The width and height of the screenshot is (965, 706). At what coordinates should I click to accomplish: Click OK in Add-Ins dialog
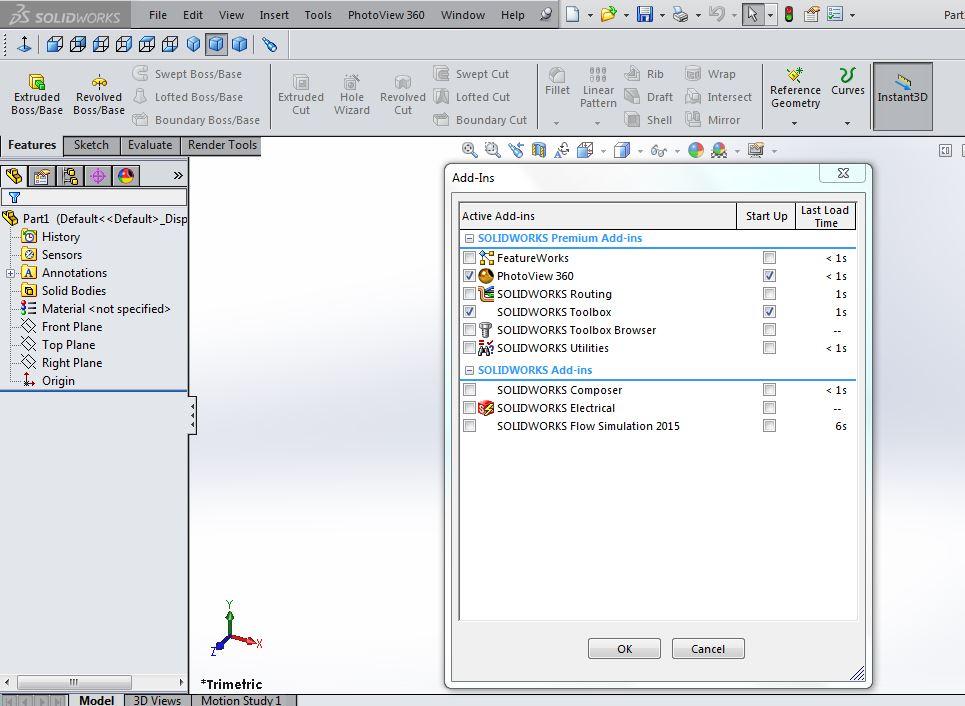[624, 648]
